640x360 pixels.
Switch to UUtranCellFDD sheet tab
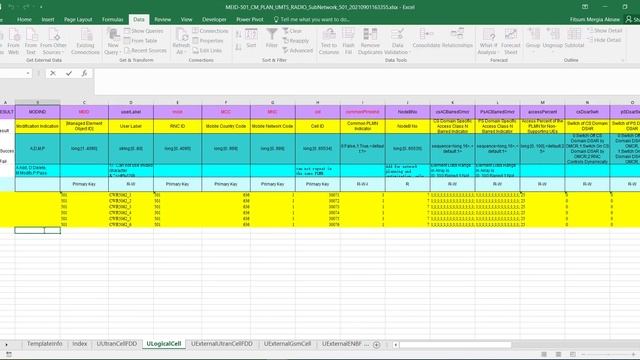coord(117,344)
